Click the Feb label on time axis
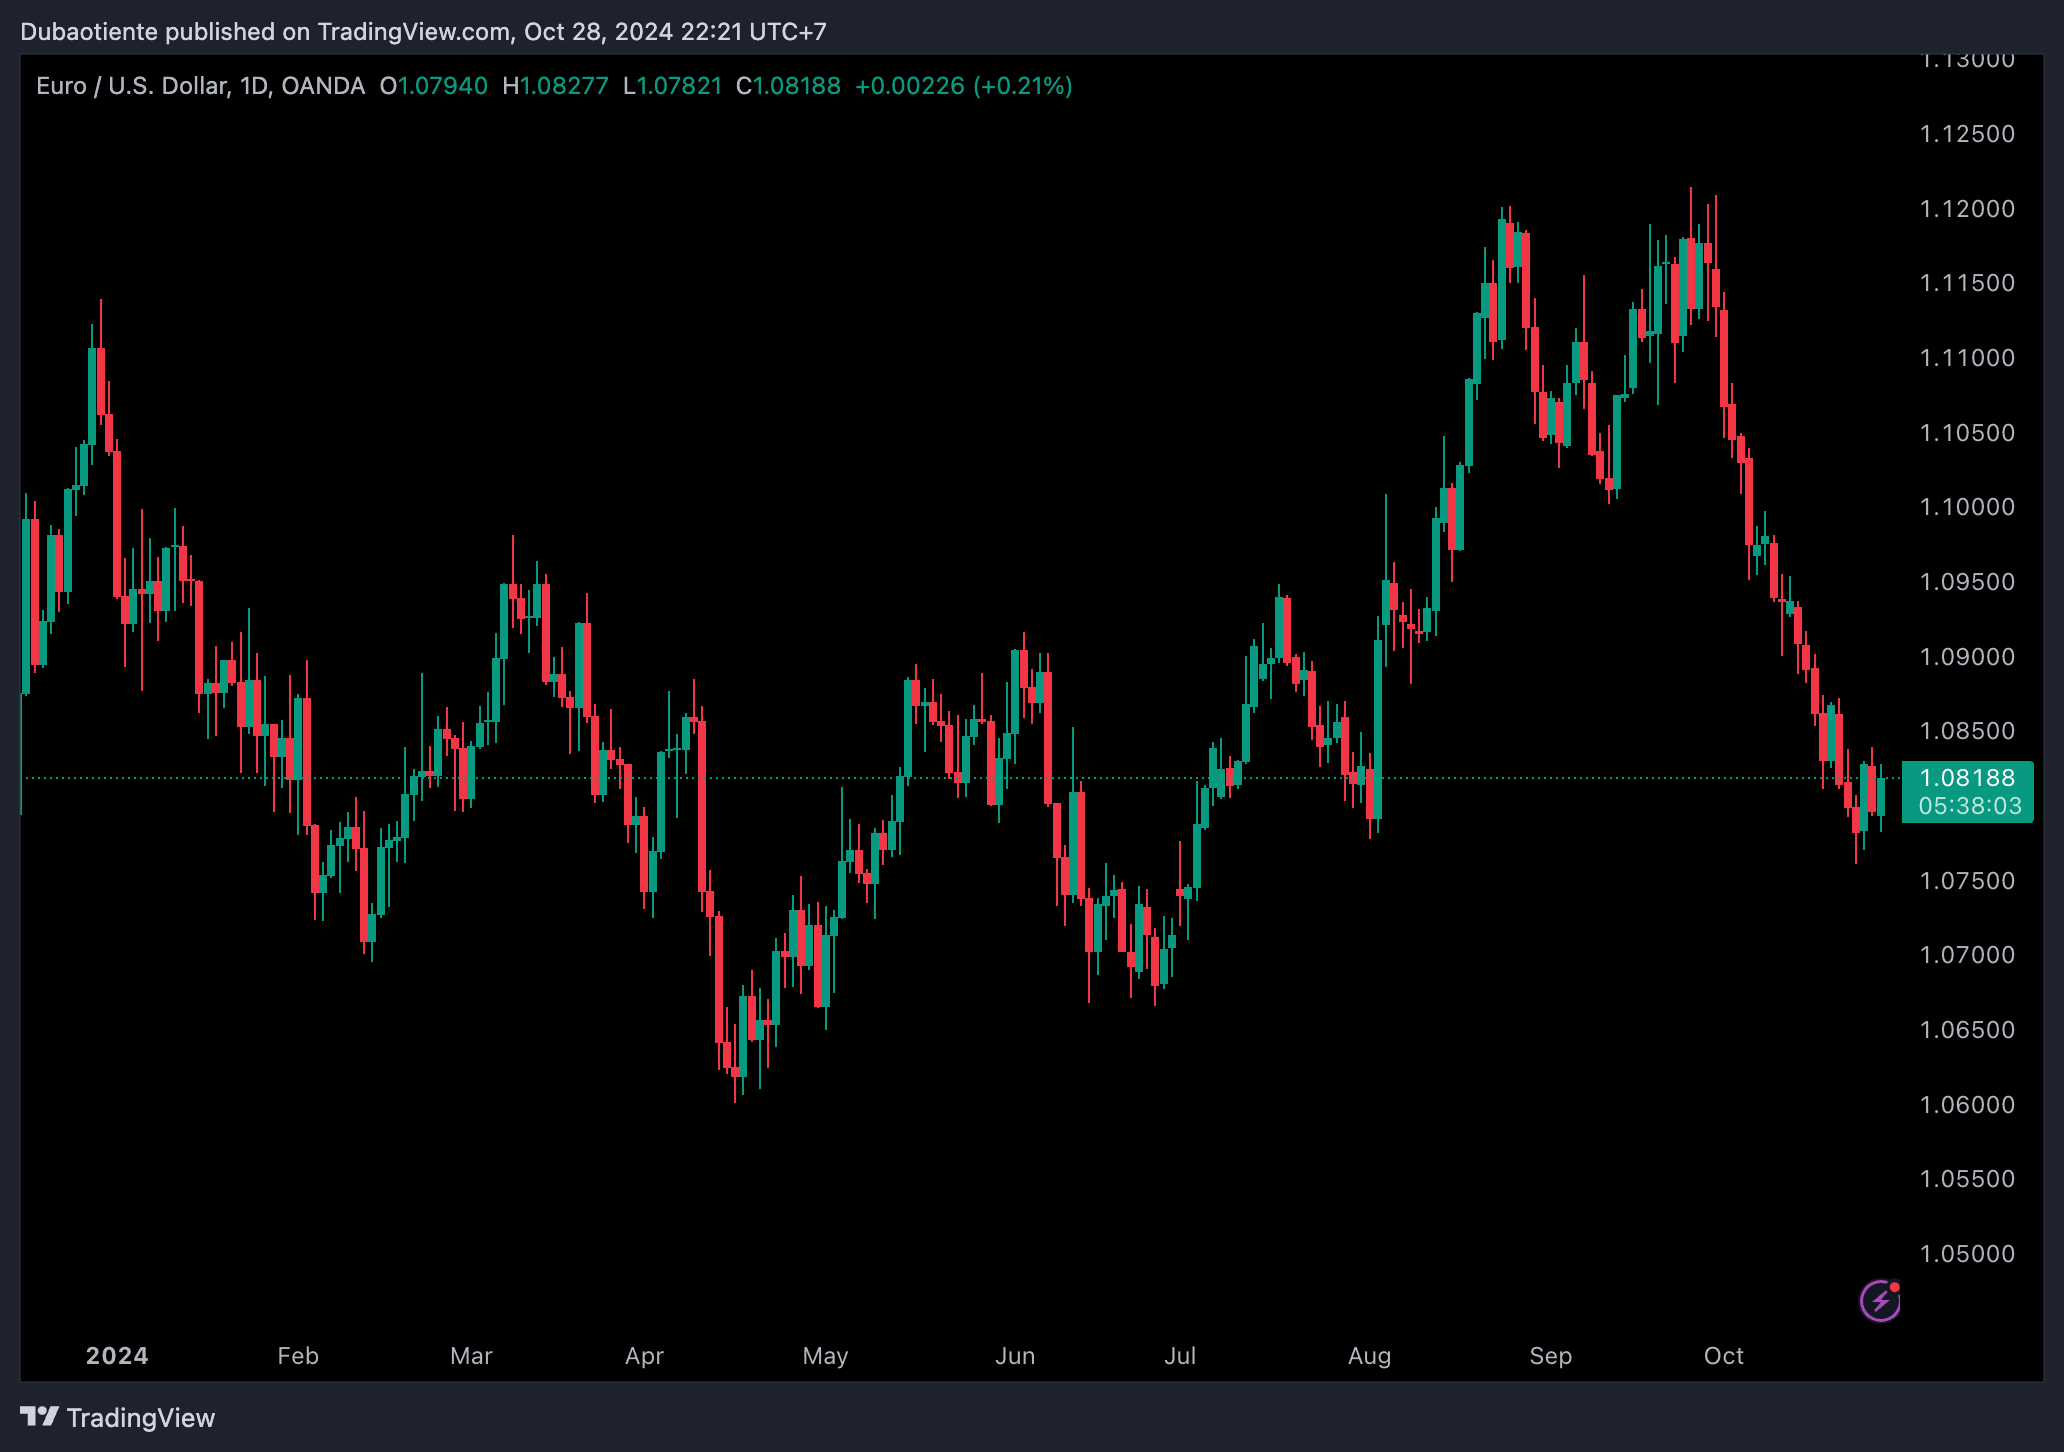2064x1452 pixels. 298,1356
